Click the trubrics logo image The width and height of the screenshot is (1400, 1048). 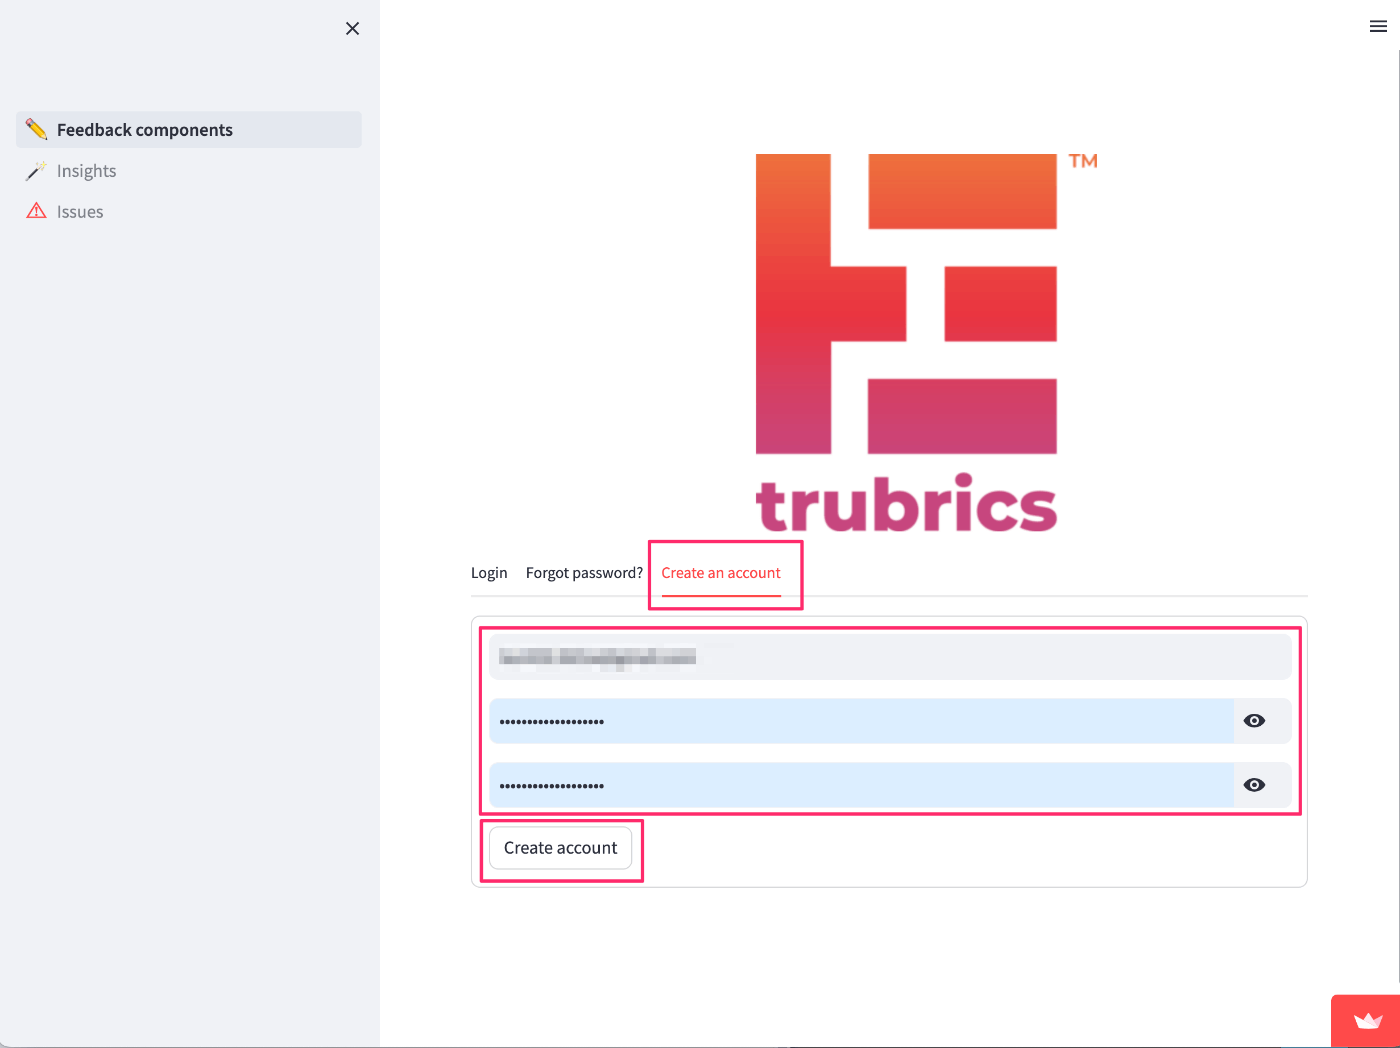926,343
